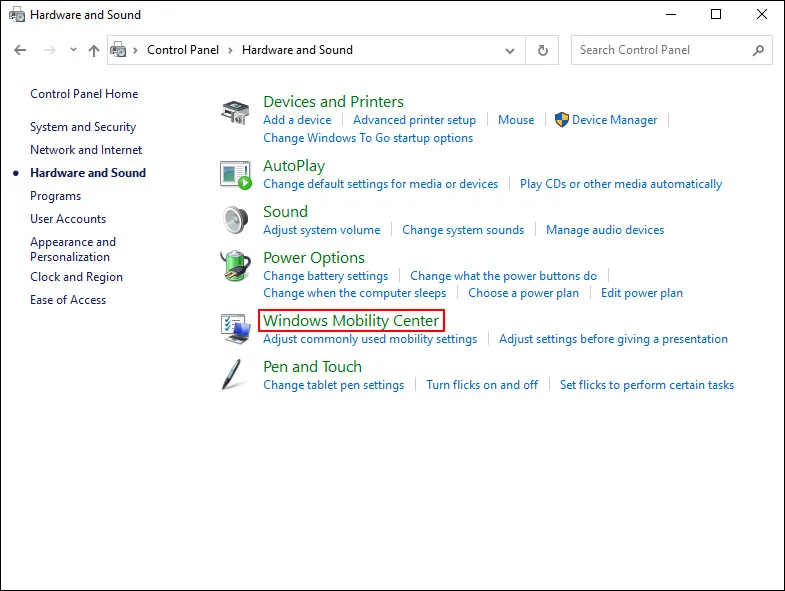Click the Control Panel breadcrumb
The image size is (785, 591).
(x=183, y=50)
